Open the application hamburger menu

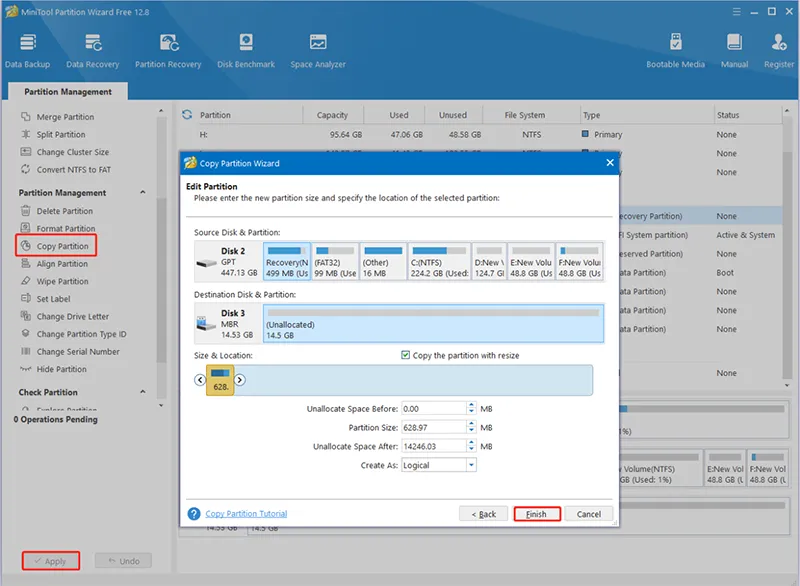[x=736, y=12]
